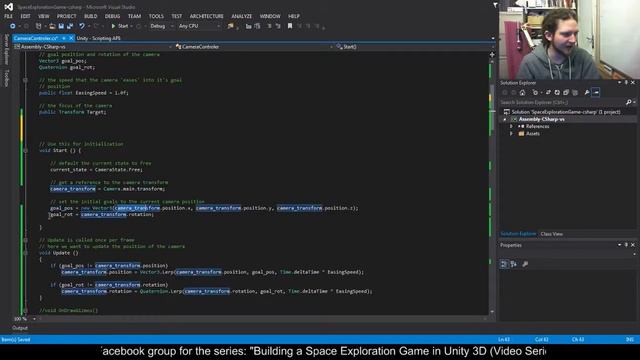Click the Open File toolbar icon

coord(52,26)
